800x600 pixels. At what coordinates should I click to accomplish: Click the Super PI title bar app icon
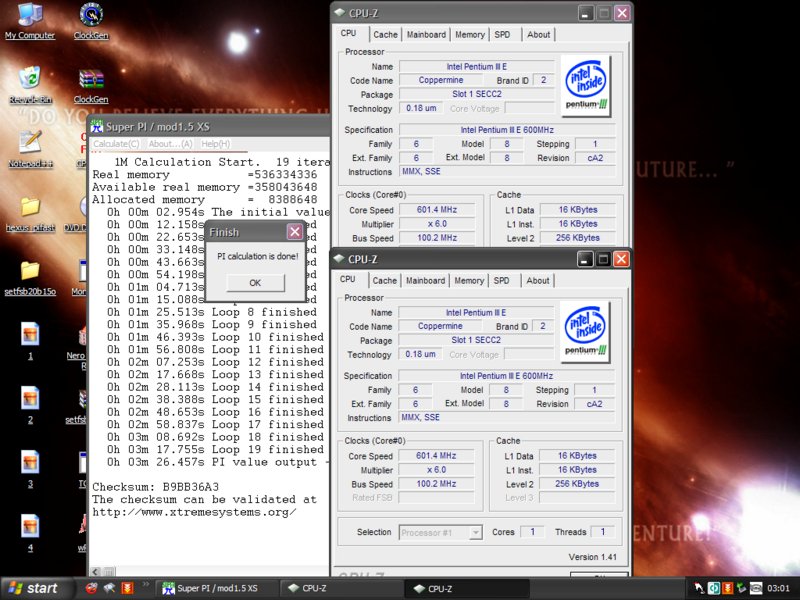pyautogui.click(x=97, y=127)
